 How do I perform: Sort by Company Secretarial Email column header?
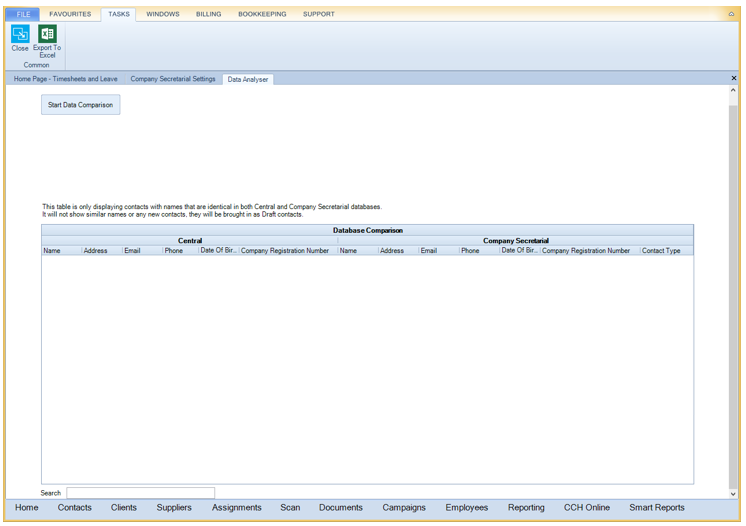(x=439, y=251)
